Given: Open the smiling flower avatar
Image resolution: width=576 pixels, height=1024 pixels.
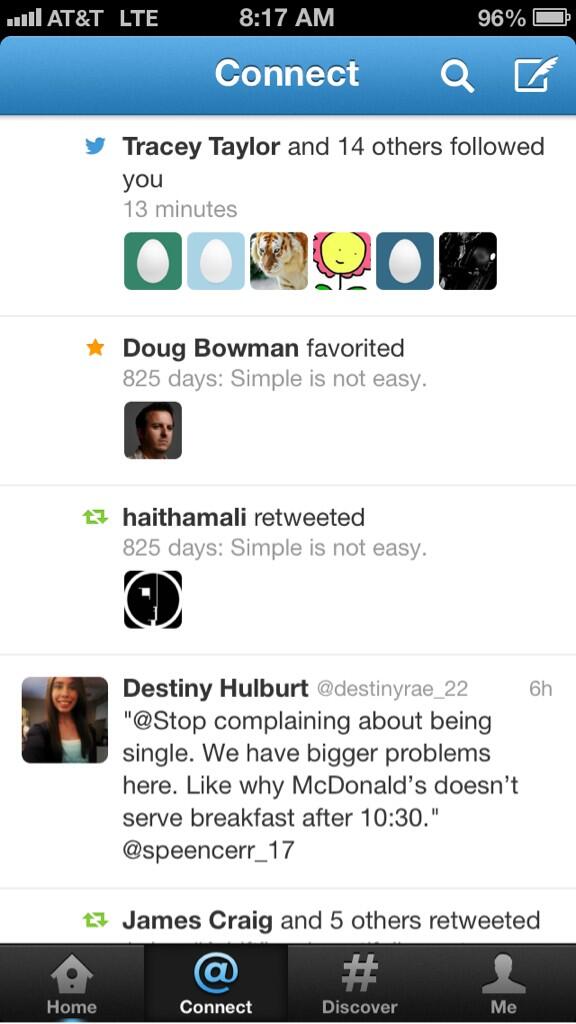Looking at the screenshot, I should pyautogui.click(x=342, y=261).
